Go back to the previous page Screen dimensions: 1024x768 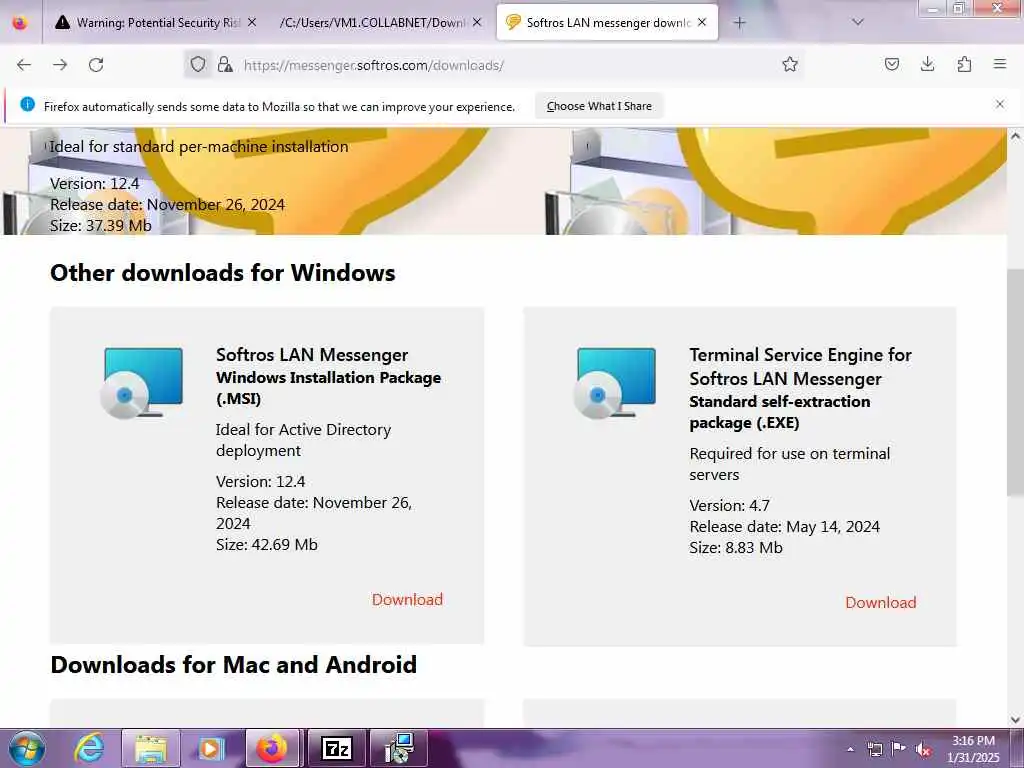click(x=24, y=65)
